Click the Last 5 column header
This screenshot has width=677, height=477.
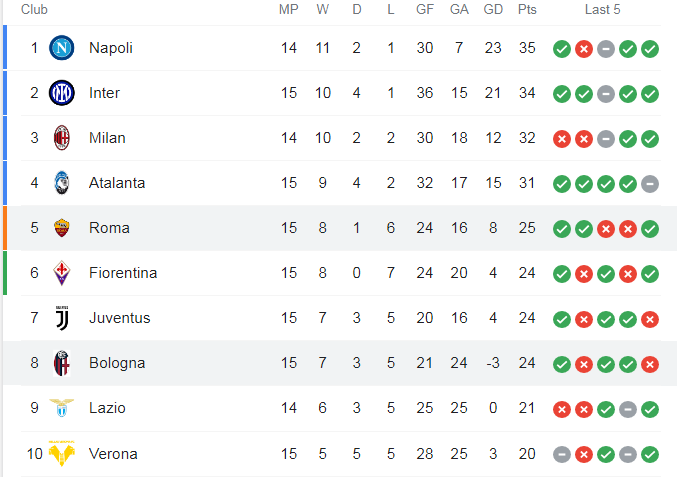(602, 9)
